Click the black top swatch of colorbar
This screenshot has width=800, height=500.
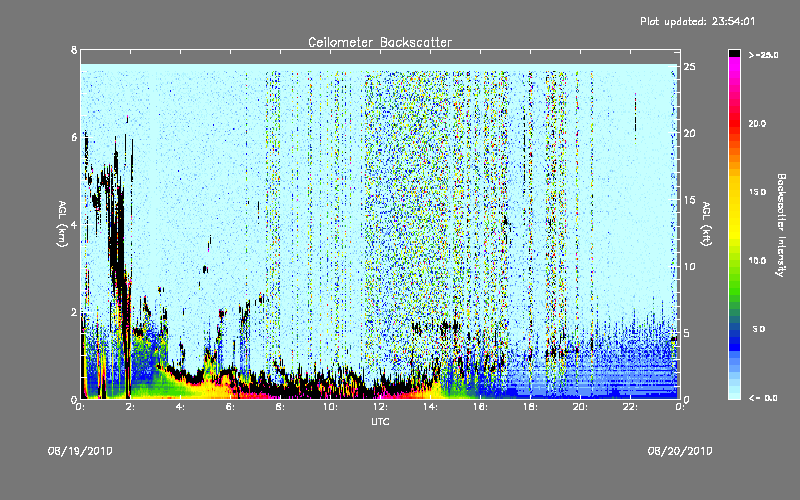click(x=734, y=53)
